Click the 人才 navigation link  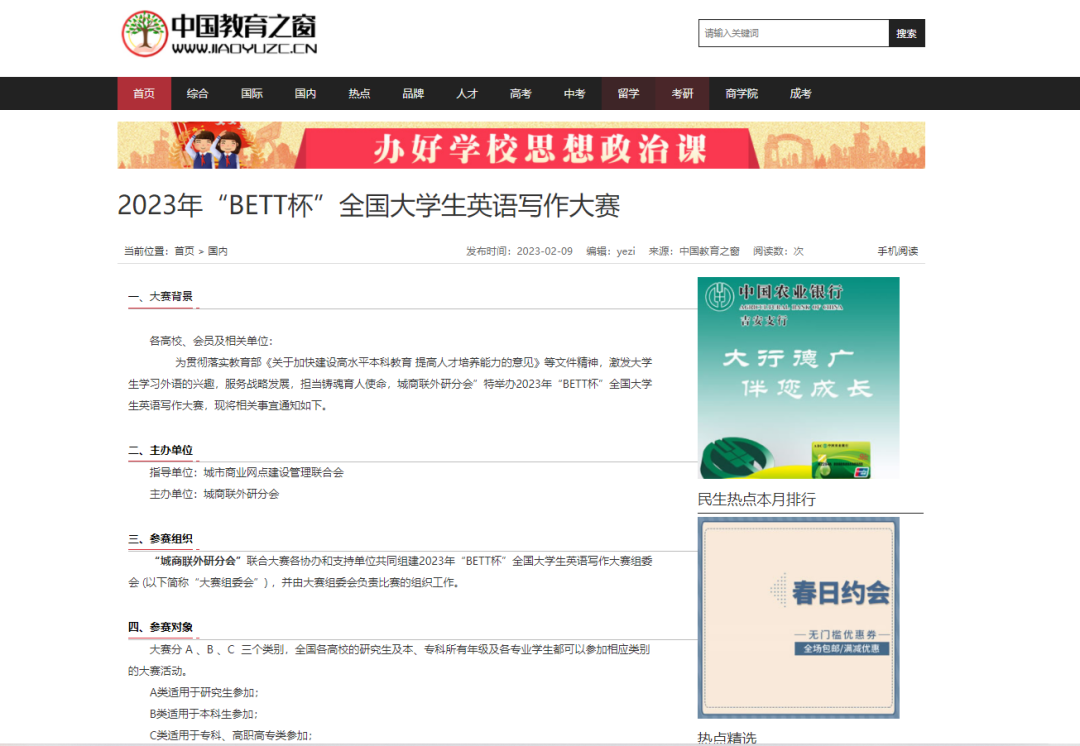pos(467,93)
